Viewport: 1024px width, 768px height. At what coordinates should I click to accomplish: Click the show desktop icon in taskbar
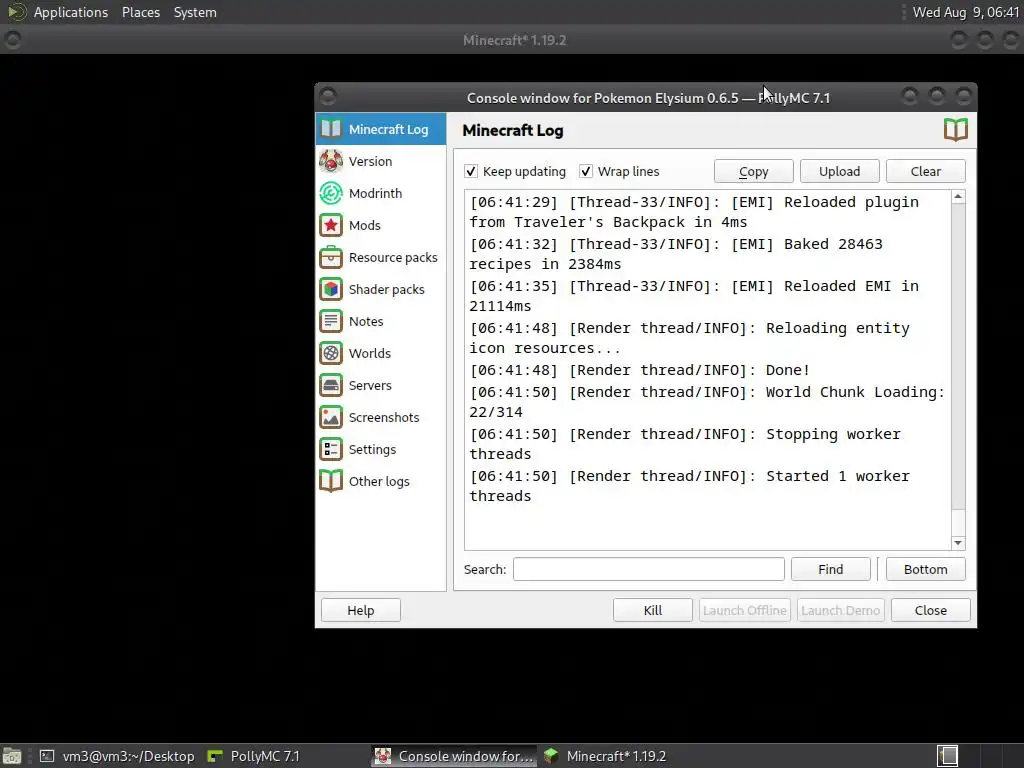pyautogui.click(x=12, y=756)
